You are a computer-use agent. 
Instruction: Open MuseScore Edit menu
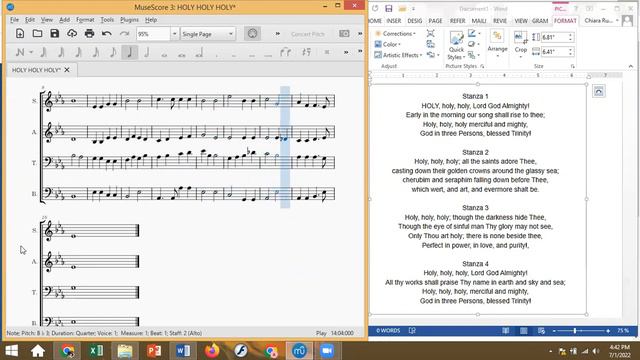coord(30,20)
